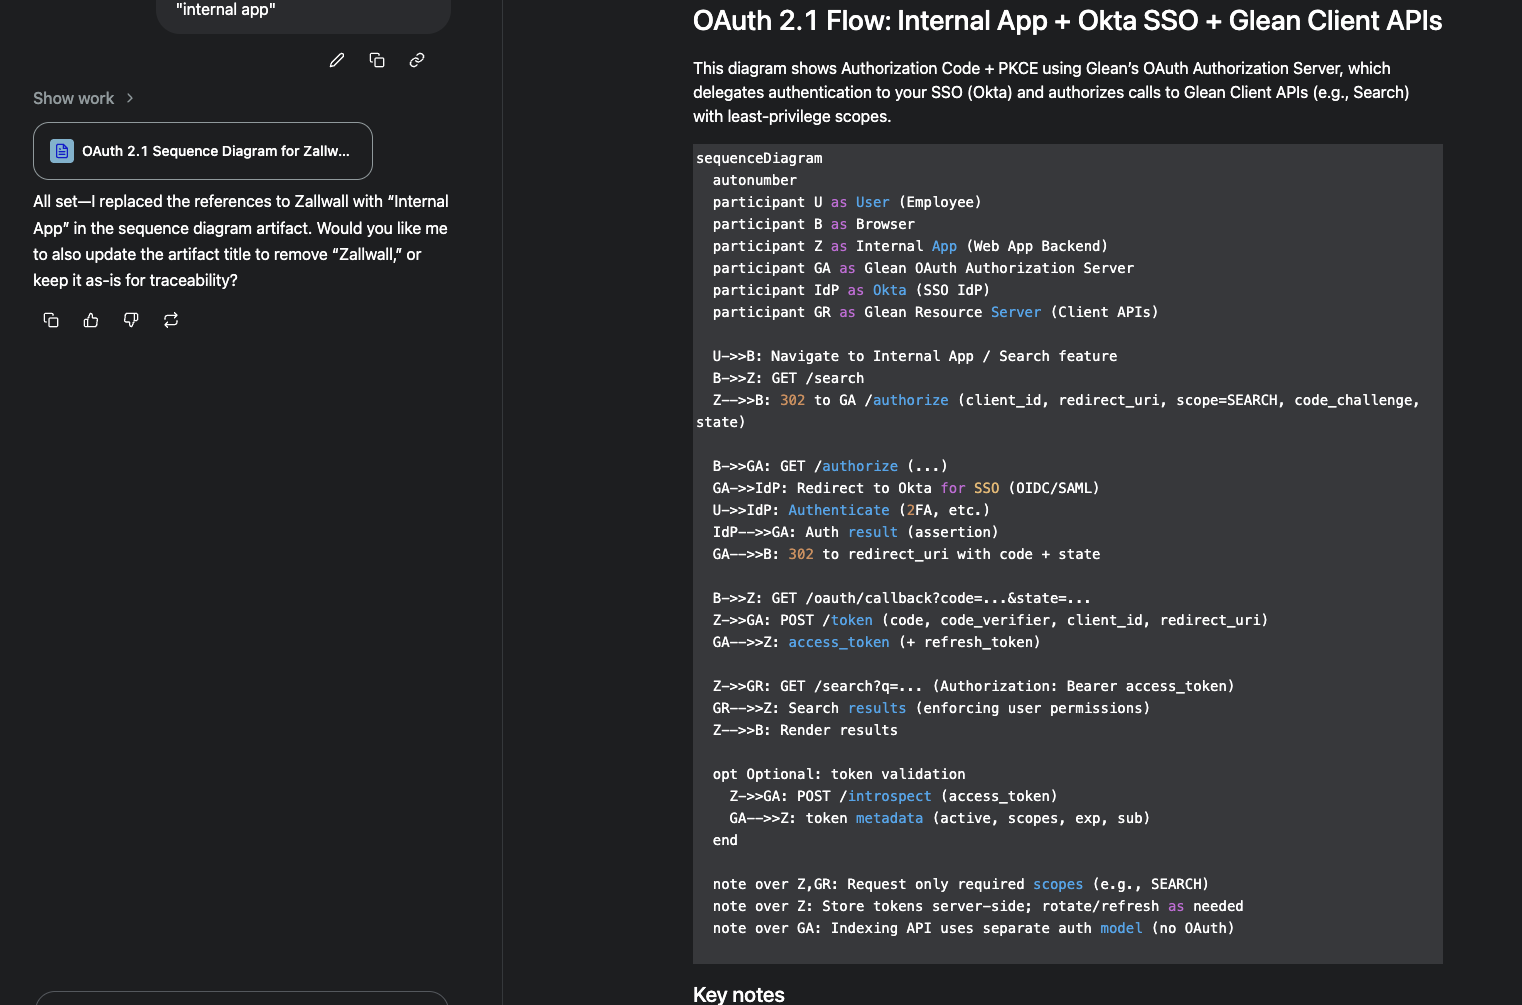Click the assistant reply text starting "All set"

[241, 241]
